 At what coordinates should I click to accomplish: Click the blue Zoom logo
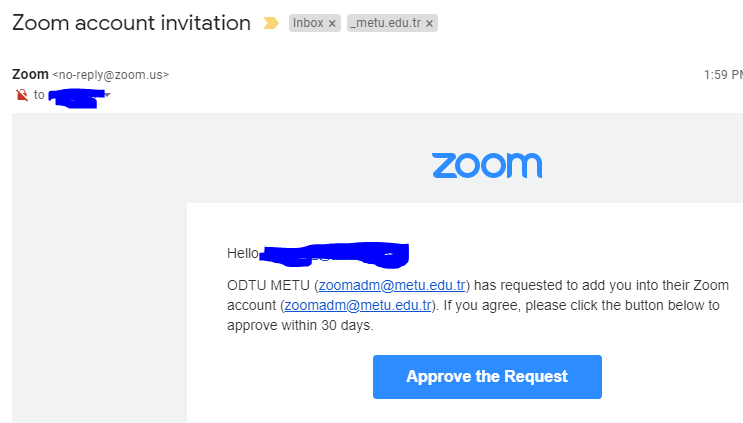pos(487,165)
